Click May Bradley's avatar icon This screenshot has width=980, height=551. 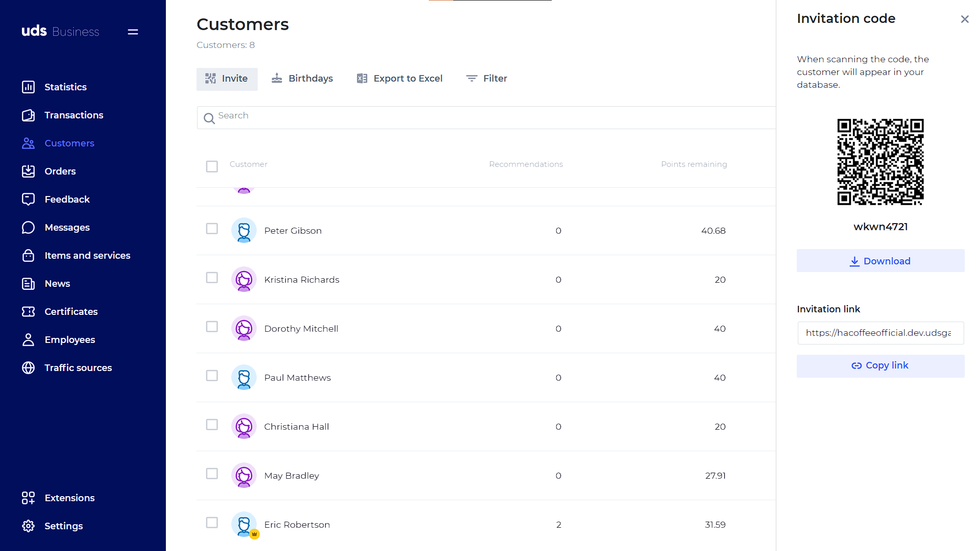244,475
